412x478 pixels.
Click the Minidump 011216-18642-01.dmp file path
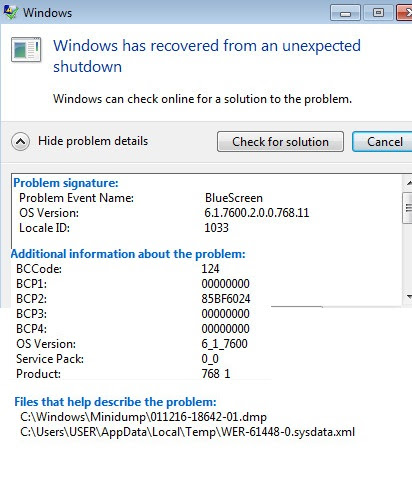point(143,417)
